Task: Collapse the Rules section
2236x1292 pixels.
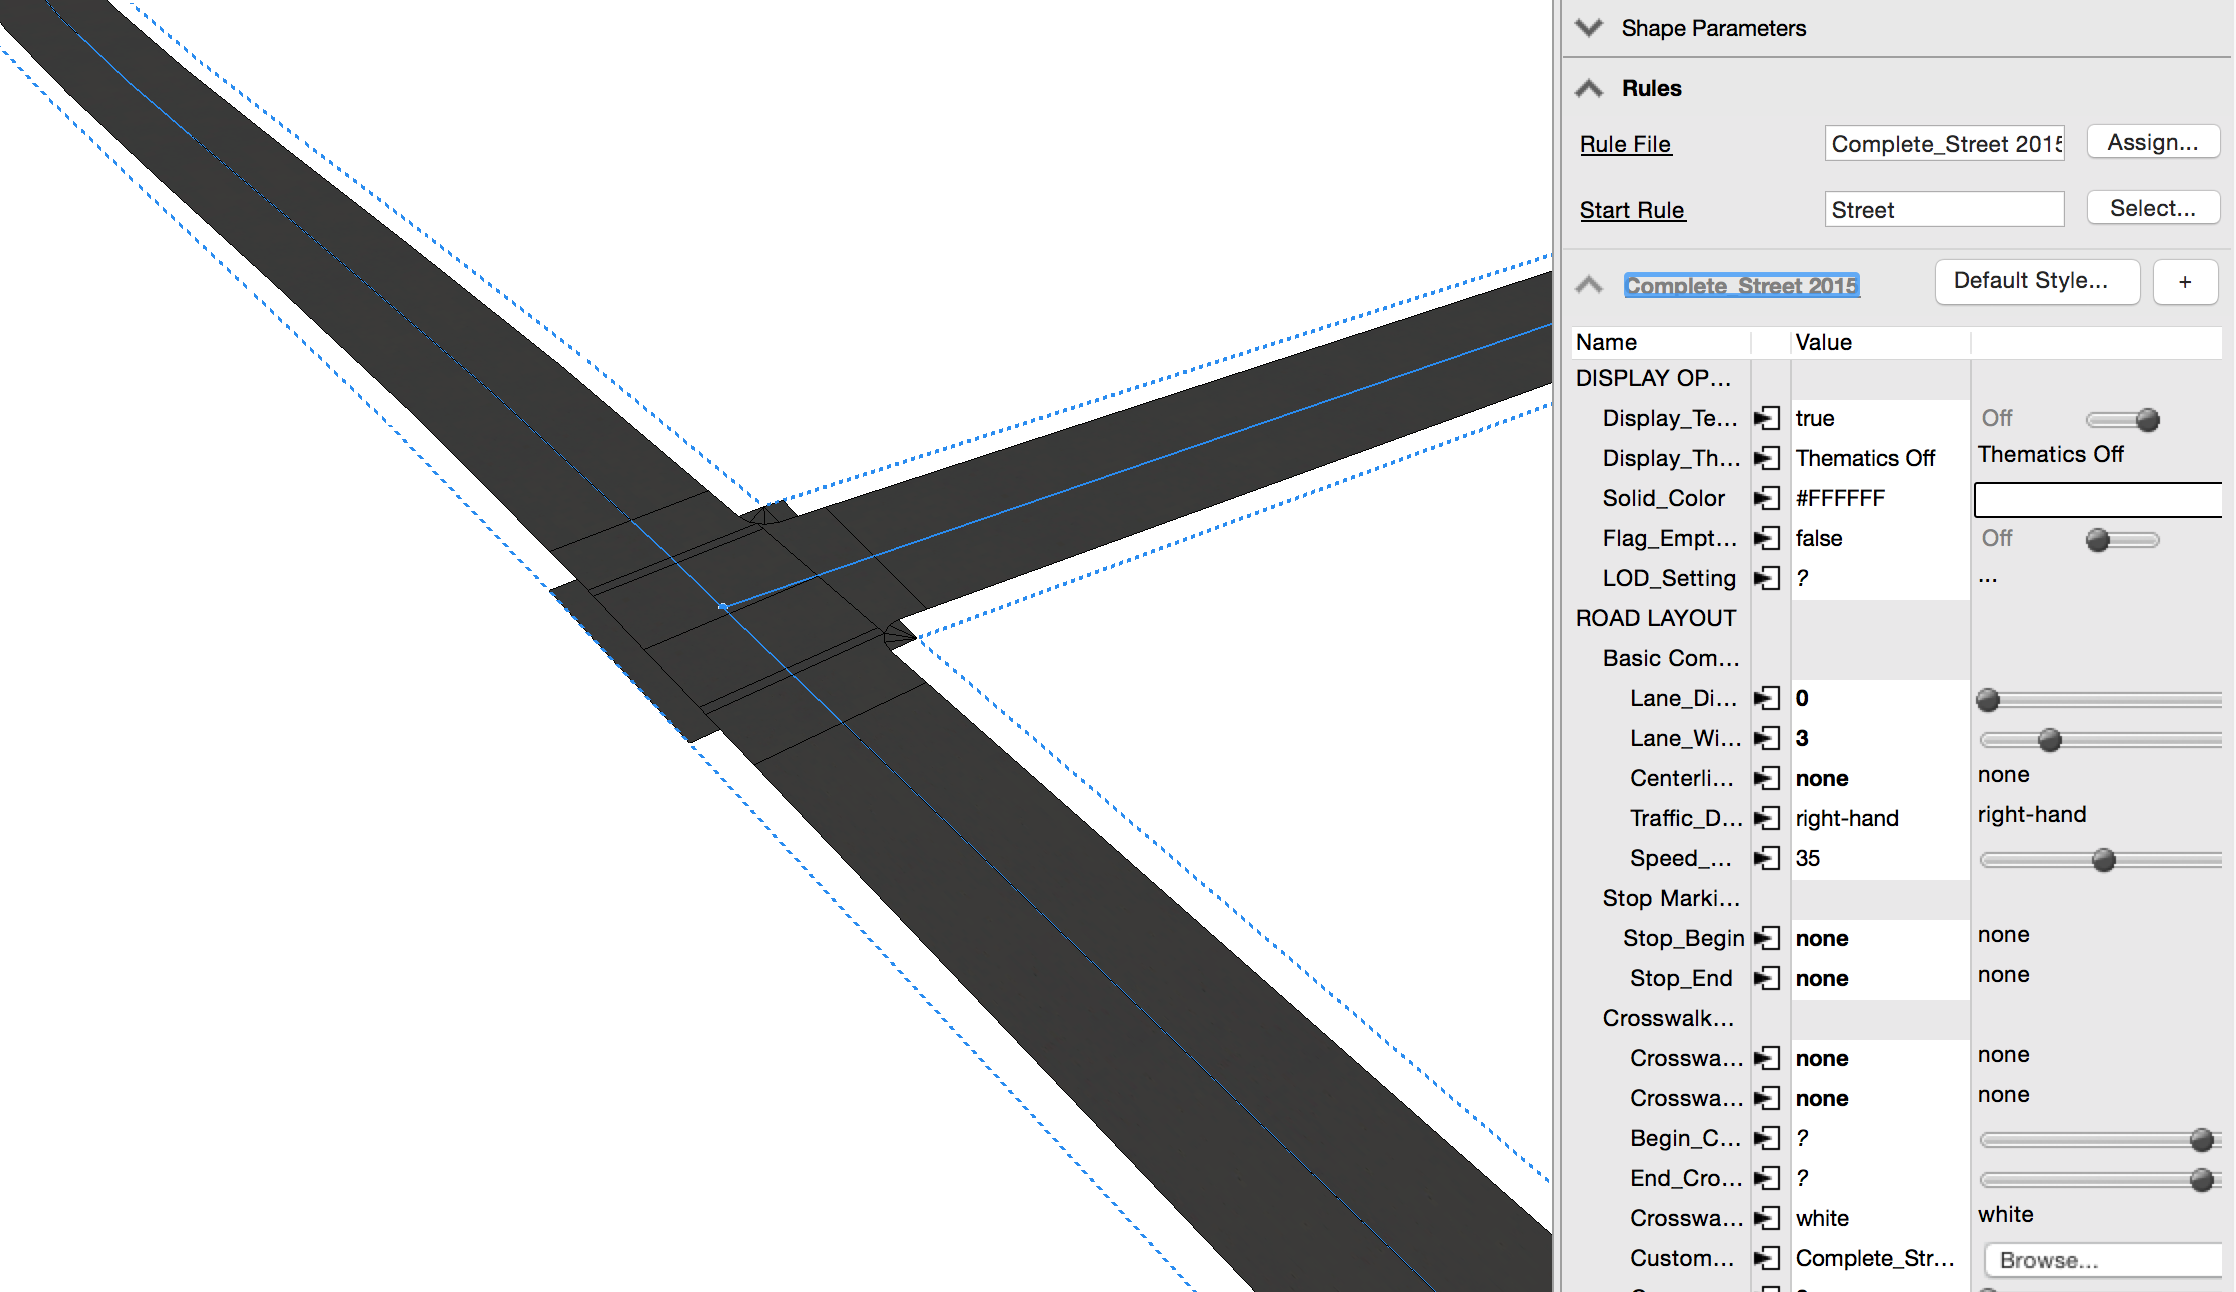Action: (x=1589, y=88)
